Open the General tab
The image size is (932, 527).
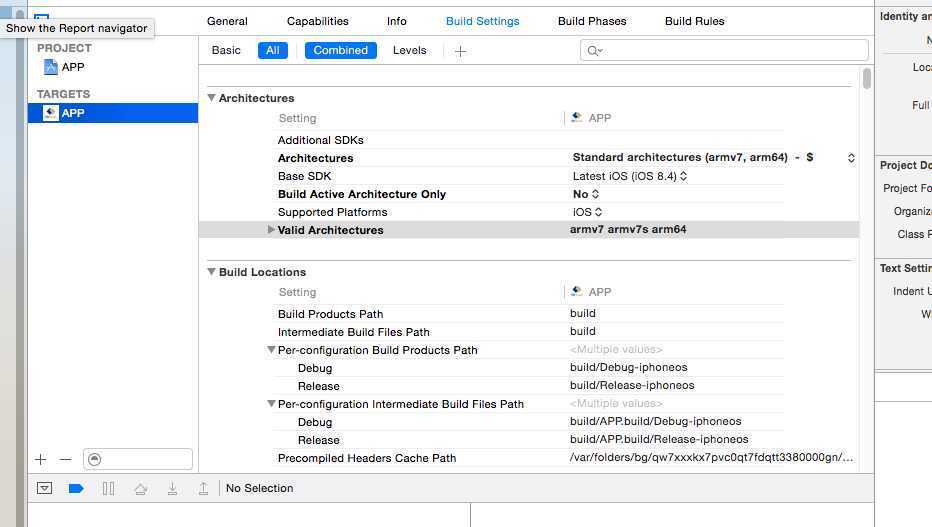[x=227, y=21]
